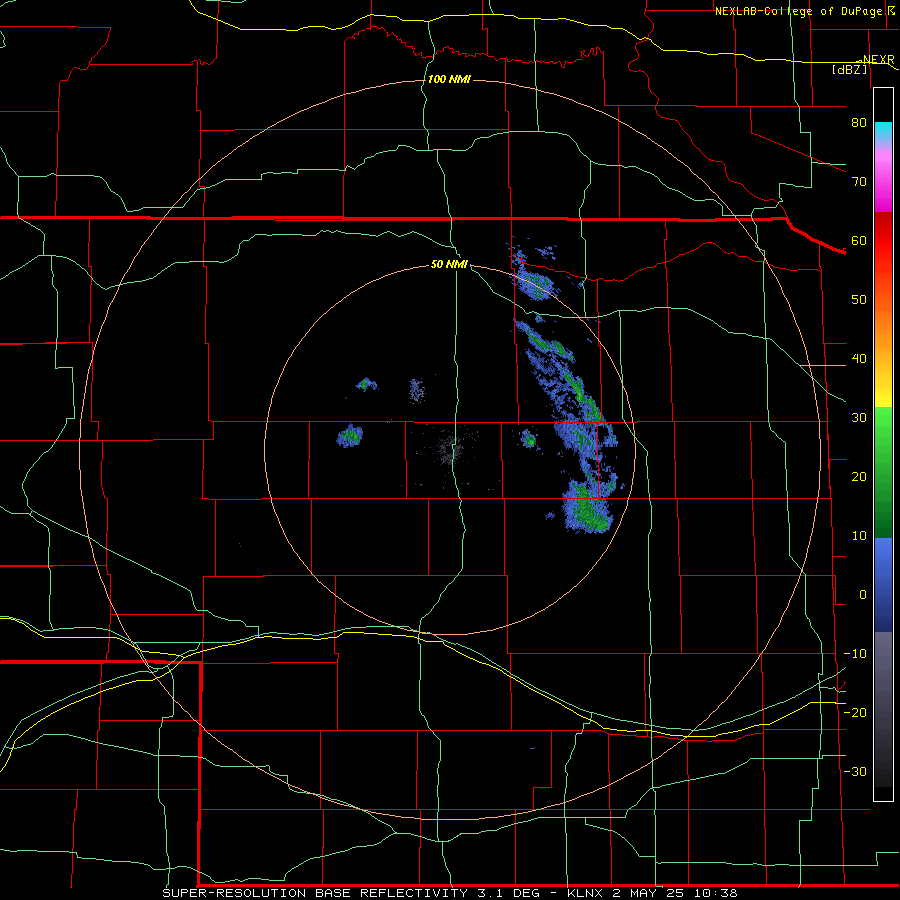Click the 40 value on the dBZ scale
Viewport: 900px width, 900px height.
[859, 359]
